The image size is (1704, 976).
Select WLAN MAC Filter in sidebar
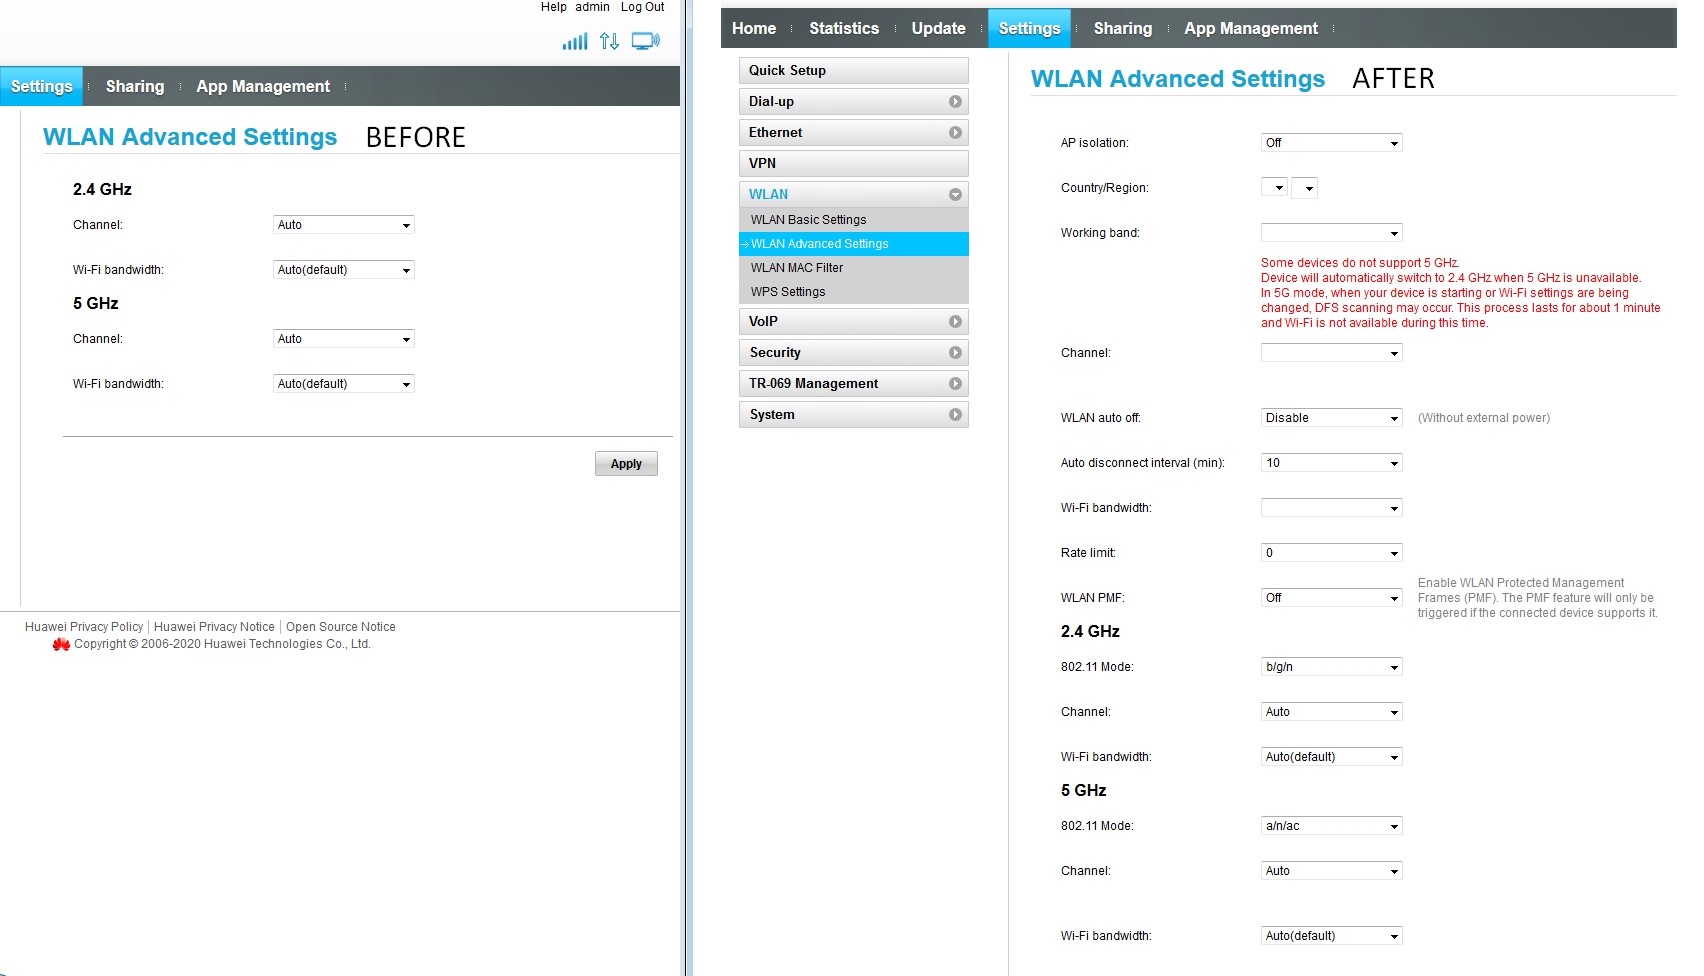(x=797, y=268)
